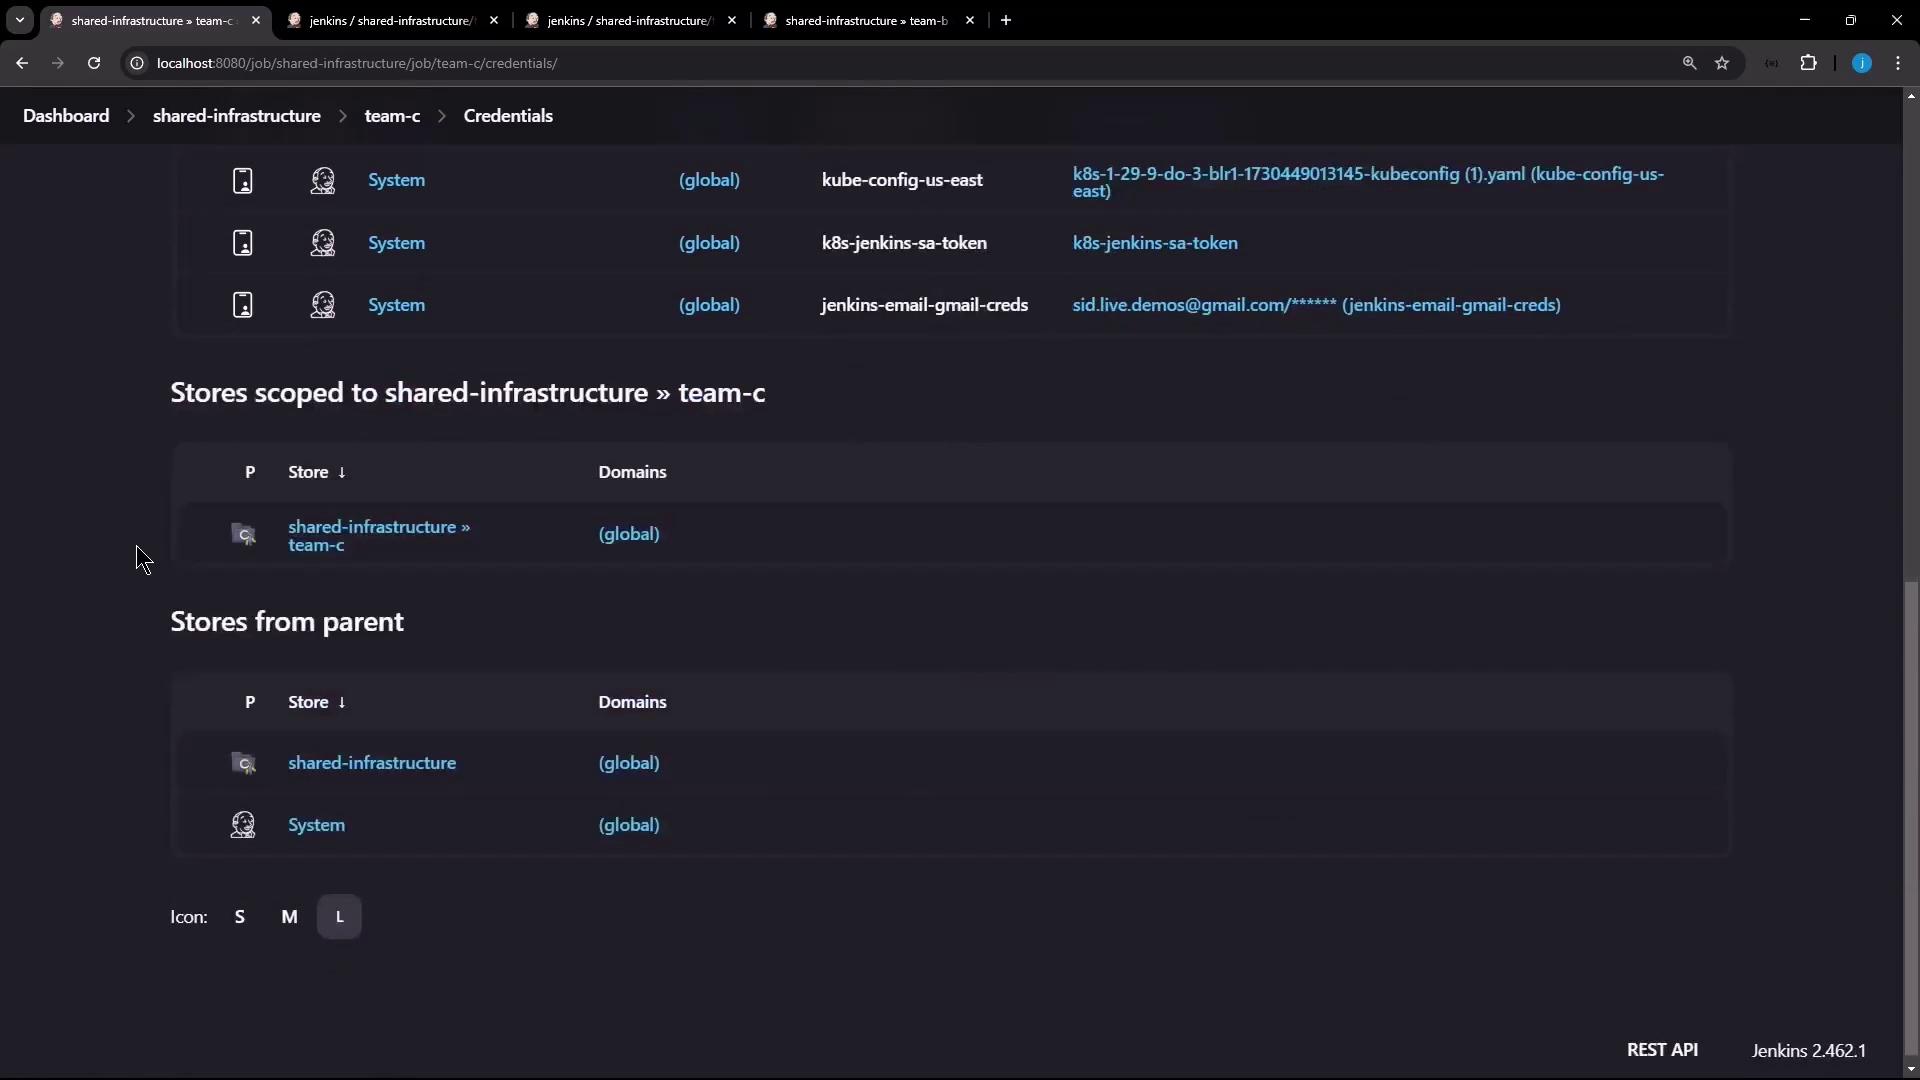Switch to the shared-infrastructure » team-b tab
This screenshot has height=1080, width=1920.
pyautogui.click(x=866, y=20)
